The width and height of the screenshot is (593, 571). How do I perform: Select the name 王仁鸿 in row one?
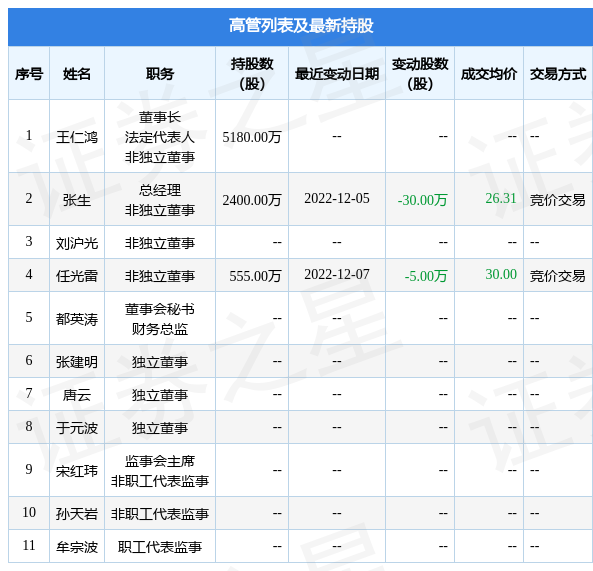[77, 137]
